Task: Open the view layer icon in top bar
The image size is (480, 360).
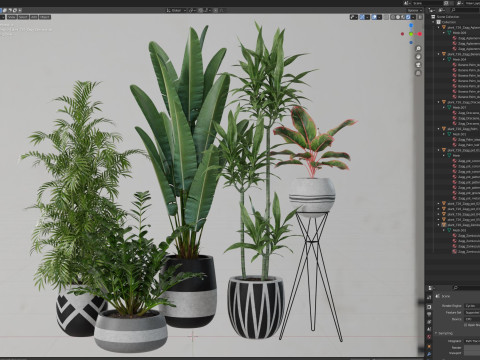Action: coord(460,3)
